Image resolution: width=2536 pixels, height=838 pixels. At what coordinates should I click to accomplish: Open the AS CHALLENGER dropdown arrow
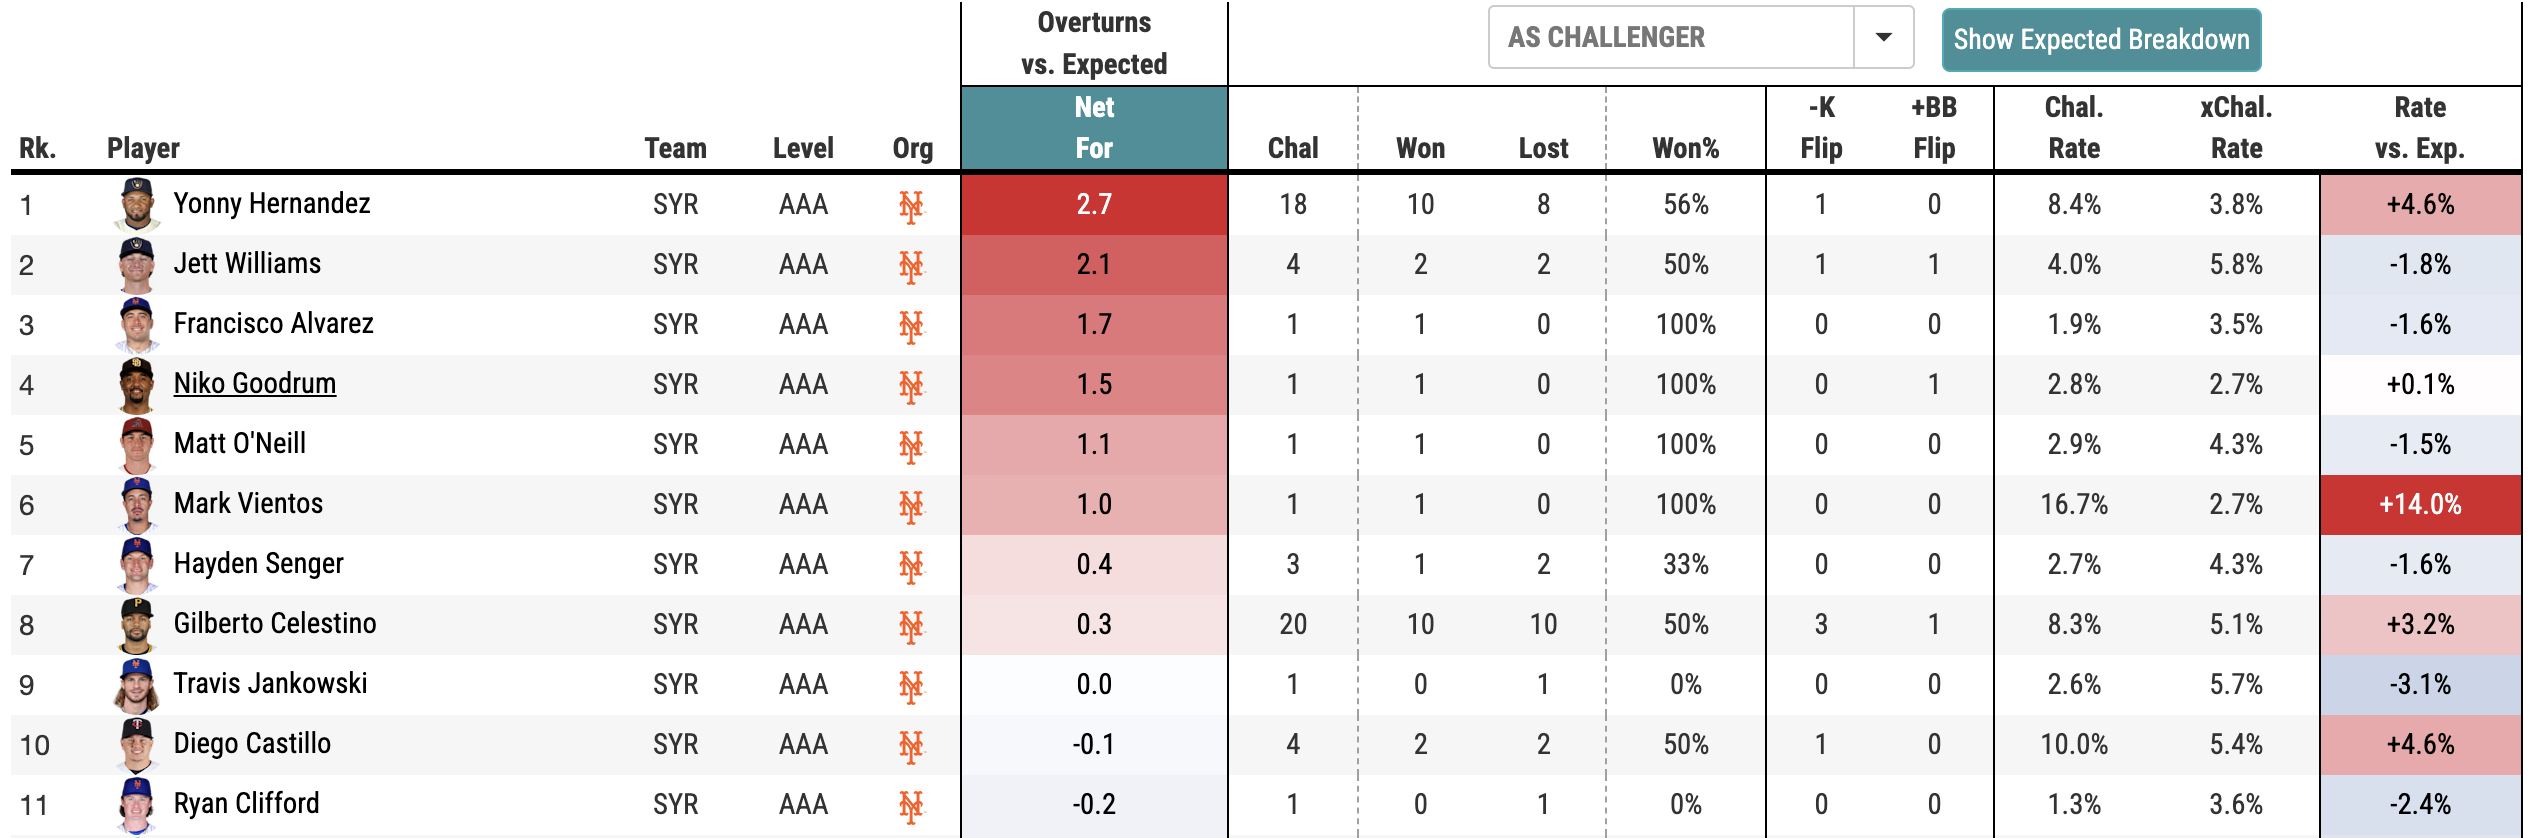click(x=1883, y=38)
